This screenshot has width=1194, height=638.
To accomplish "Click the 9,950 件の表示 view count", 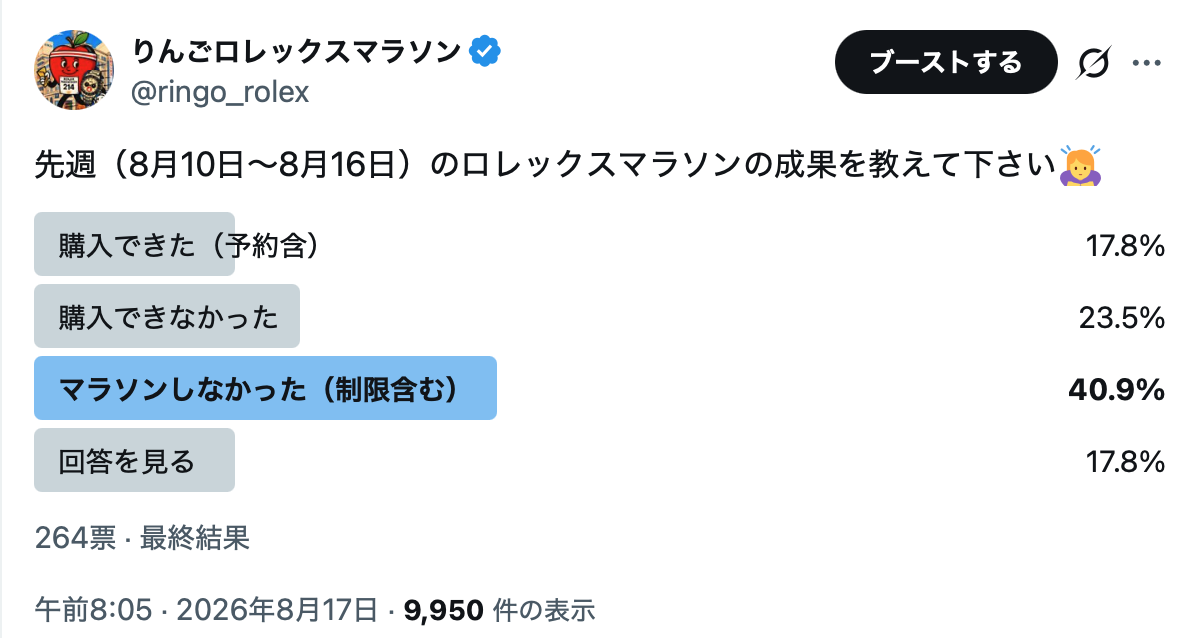I will [x=500, y=610].
